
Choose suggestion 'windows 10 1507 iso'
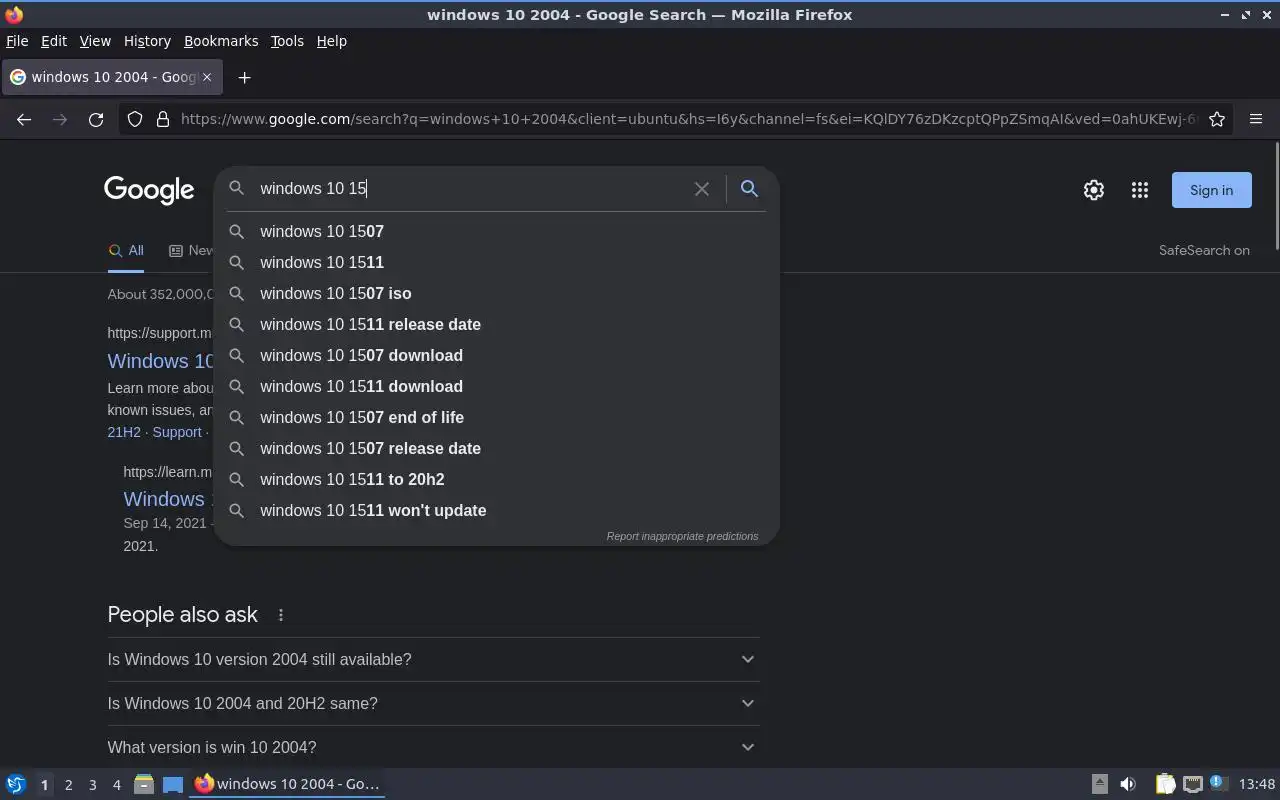point(496,293)
